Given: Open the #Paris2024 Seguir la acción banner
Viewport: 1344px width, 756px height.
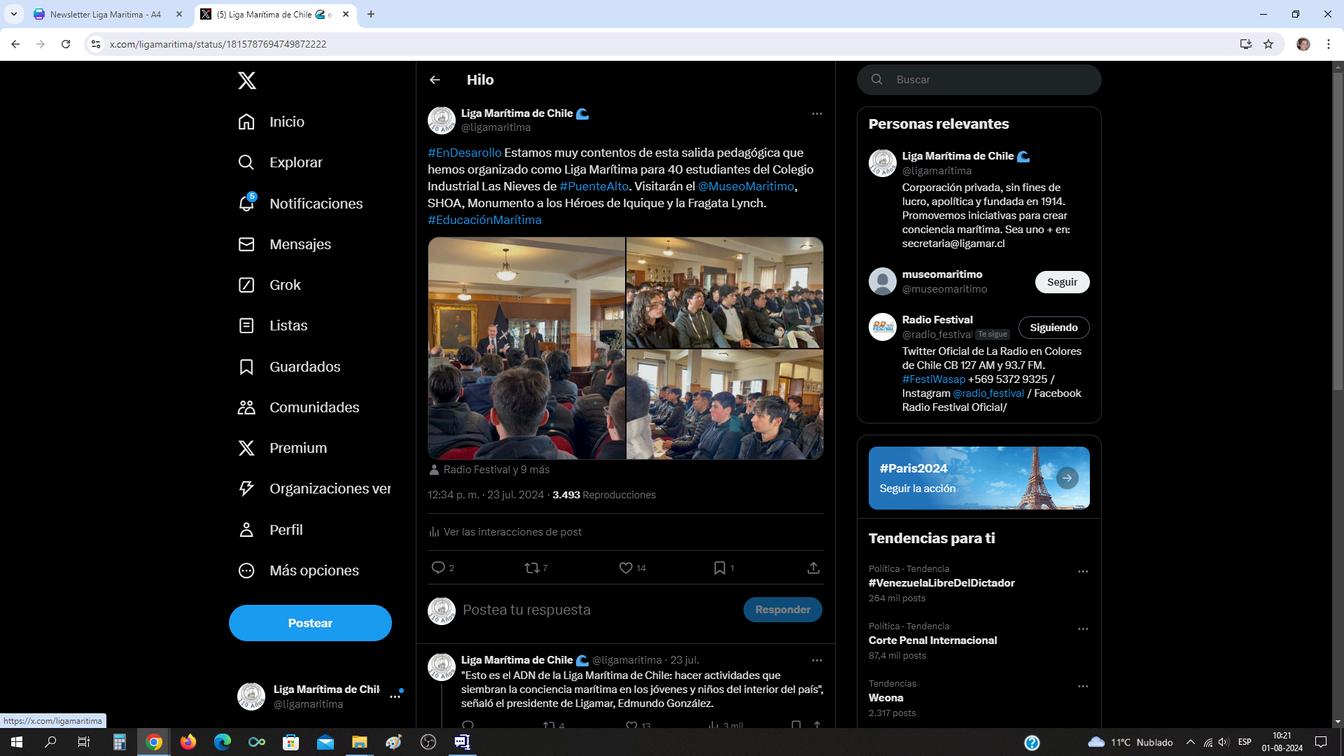Looking at the screenshot, I should [979, 478].
